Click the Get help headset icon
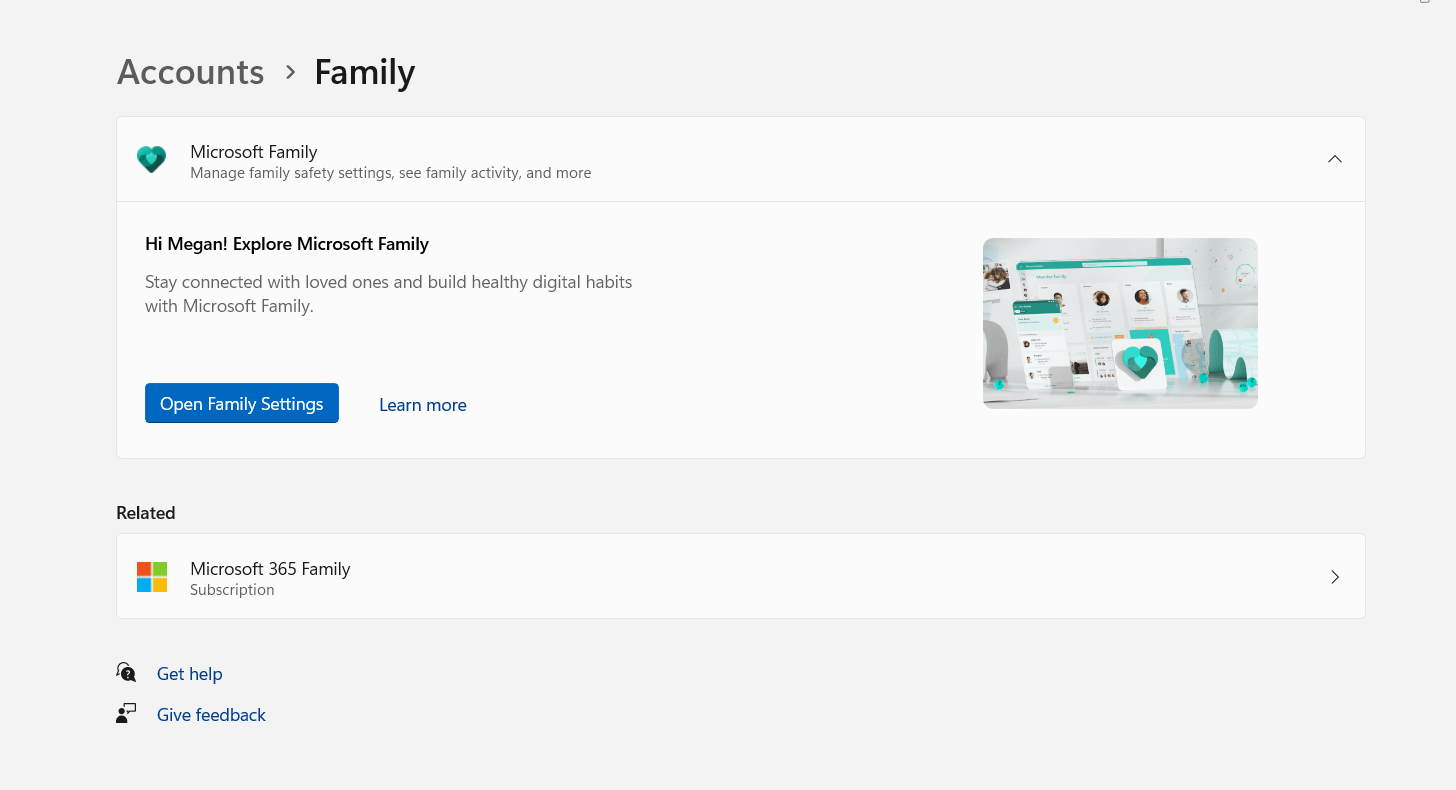The image size is (1456, 790). coord(126,672)
